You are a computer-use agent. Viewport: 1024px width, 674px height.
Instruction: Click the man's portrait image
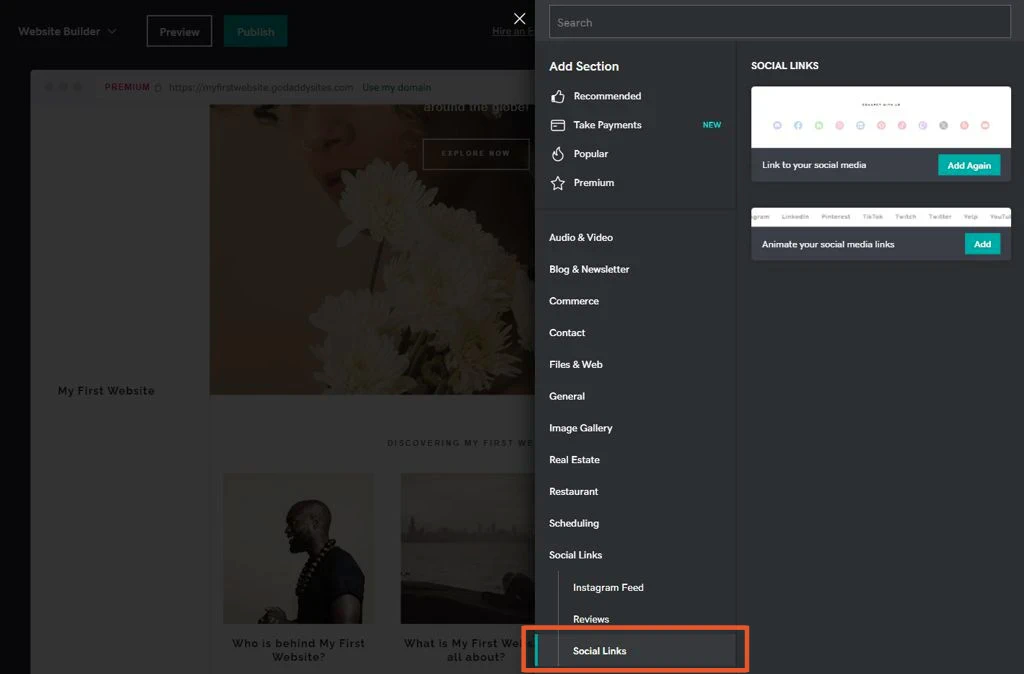click(x=299, y=549)
